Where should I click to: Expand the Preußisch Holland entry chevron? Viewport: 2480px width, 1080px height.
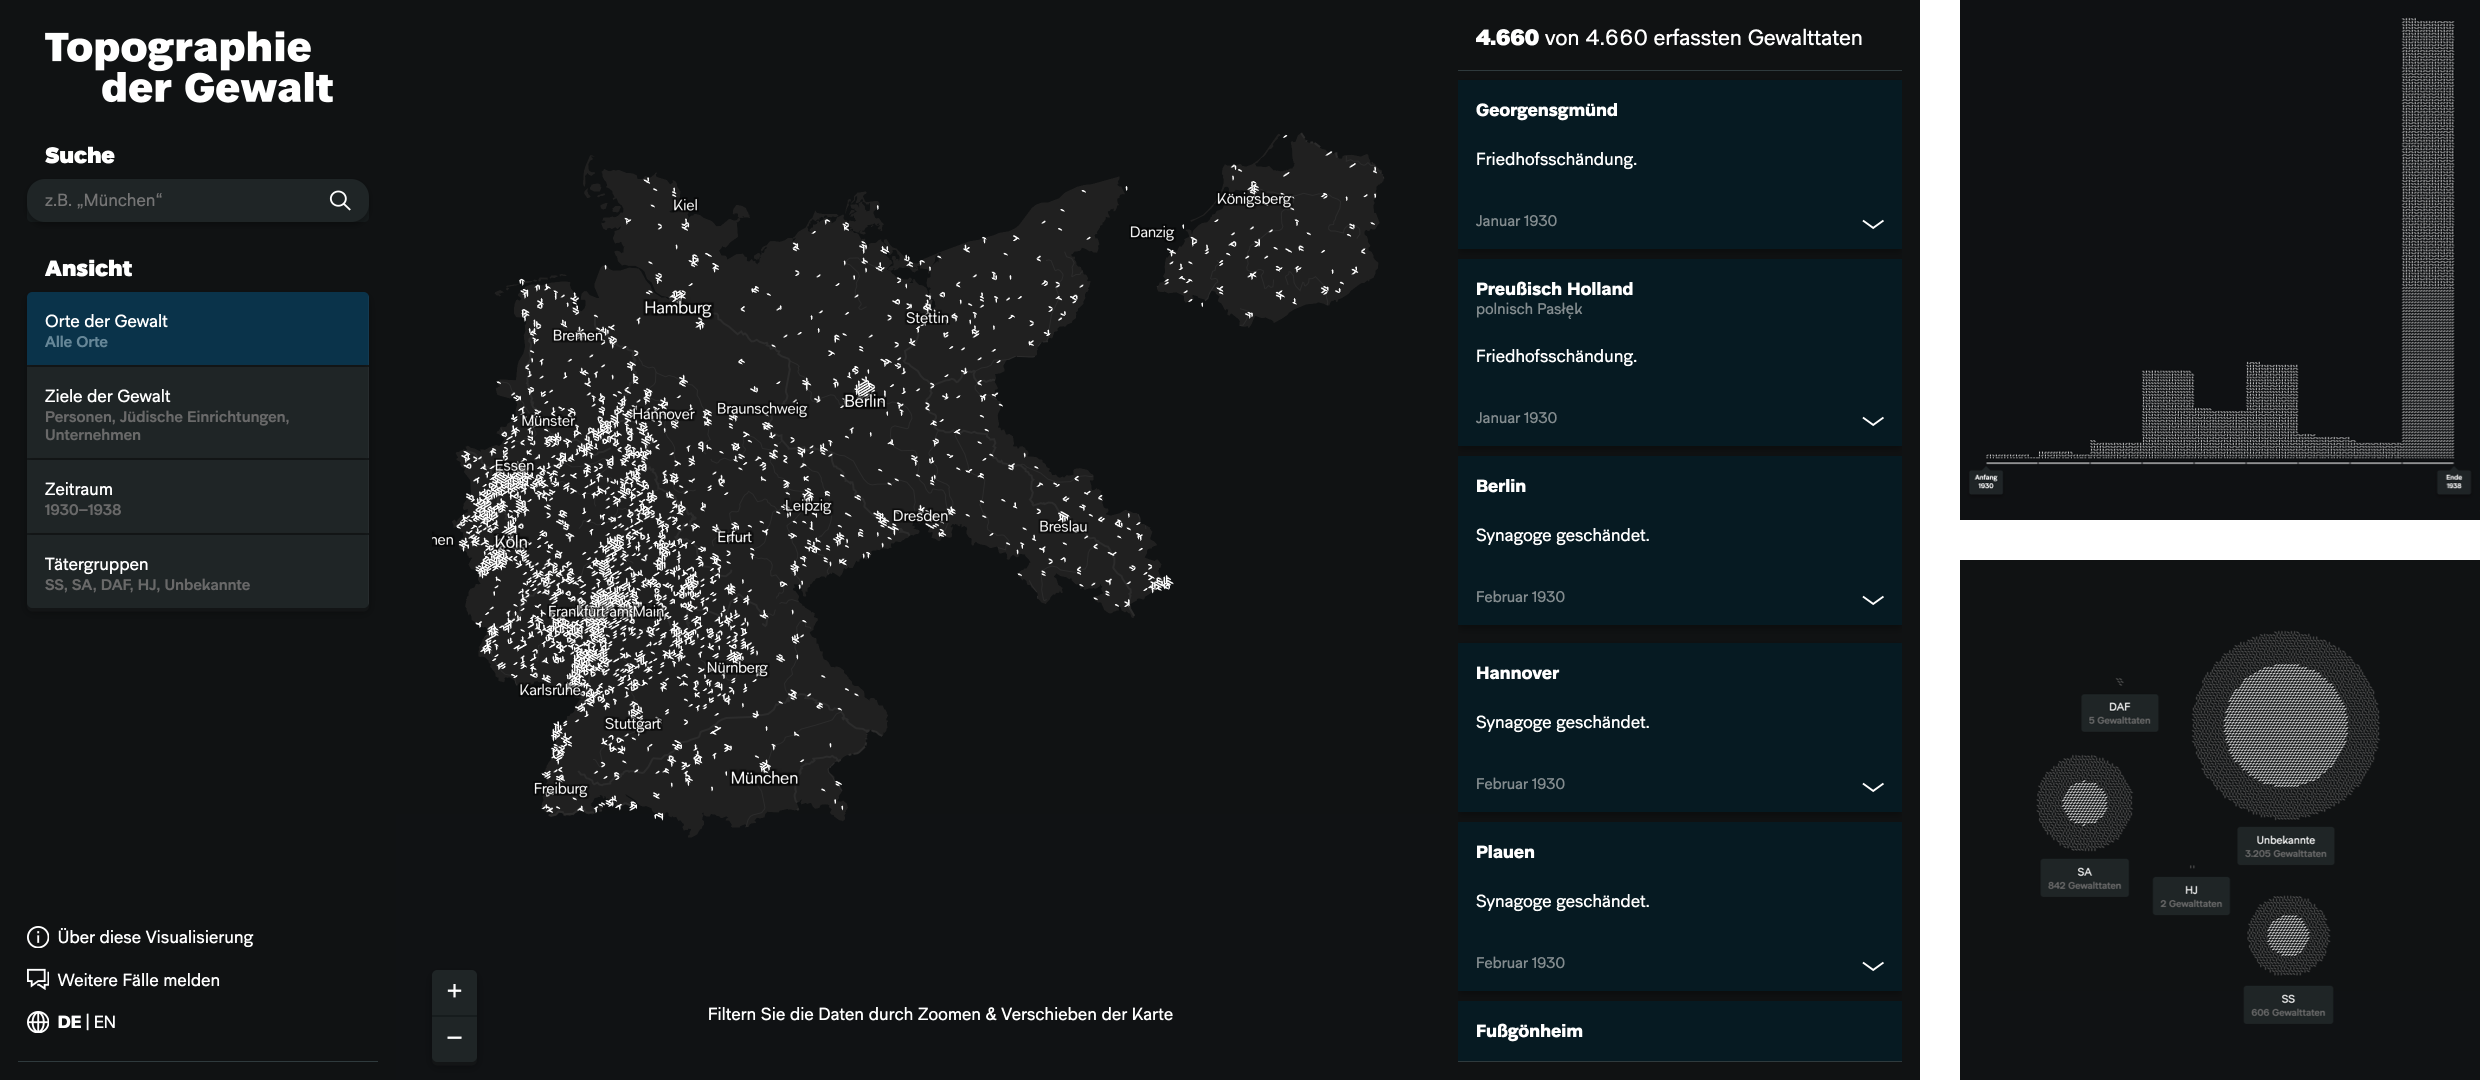tap(1872, 420)
